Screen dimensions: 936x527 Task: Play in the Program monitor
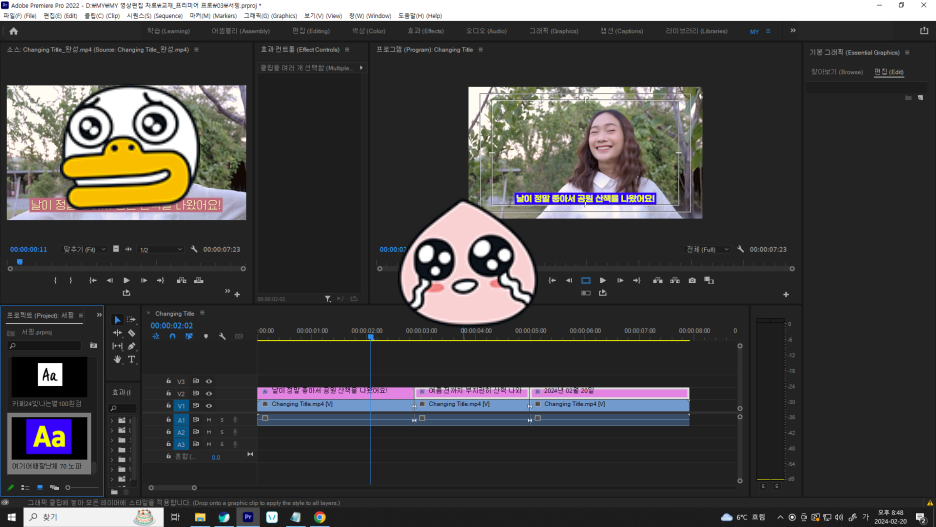[x=602, y=281]
